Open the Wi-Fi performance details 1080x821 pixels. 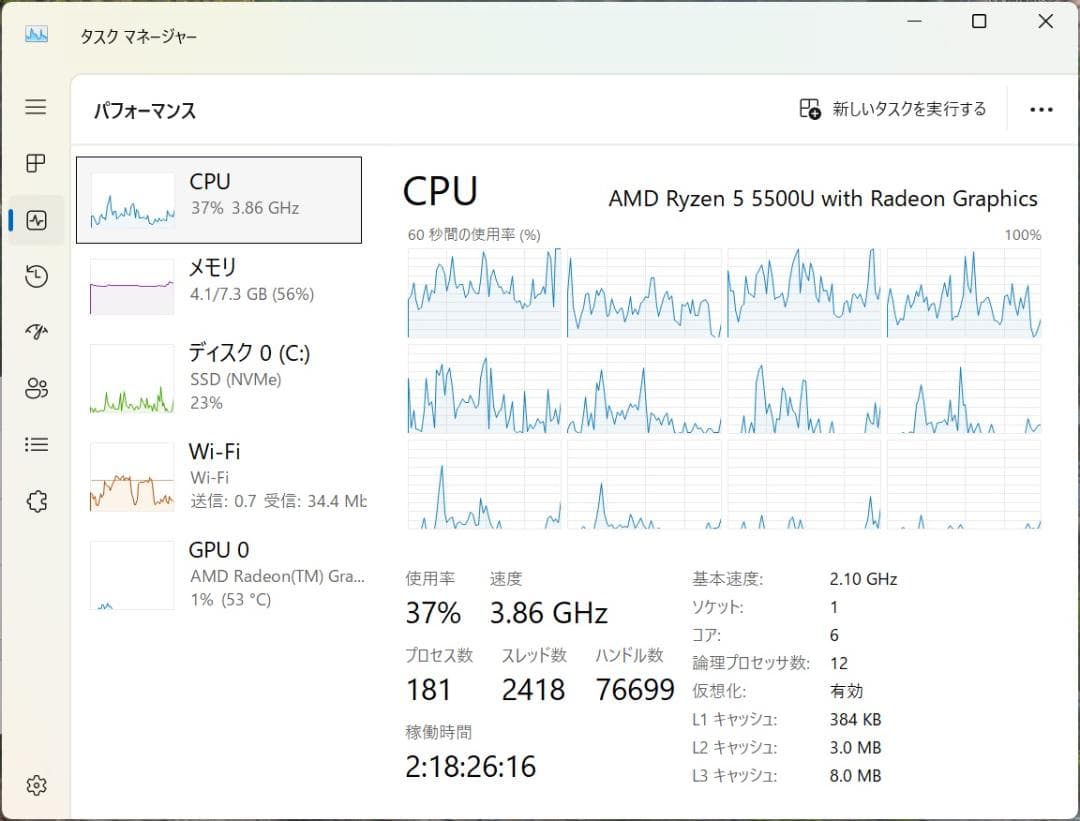click(x=220, y=474)
